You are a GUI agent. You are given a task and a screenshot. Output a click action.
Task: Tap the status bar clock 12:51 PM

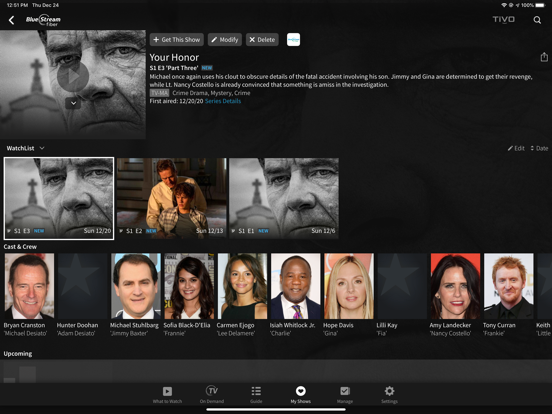18,5
